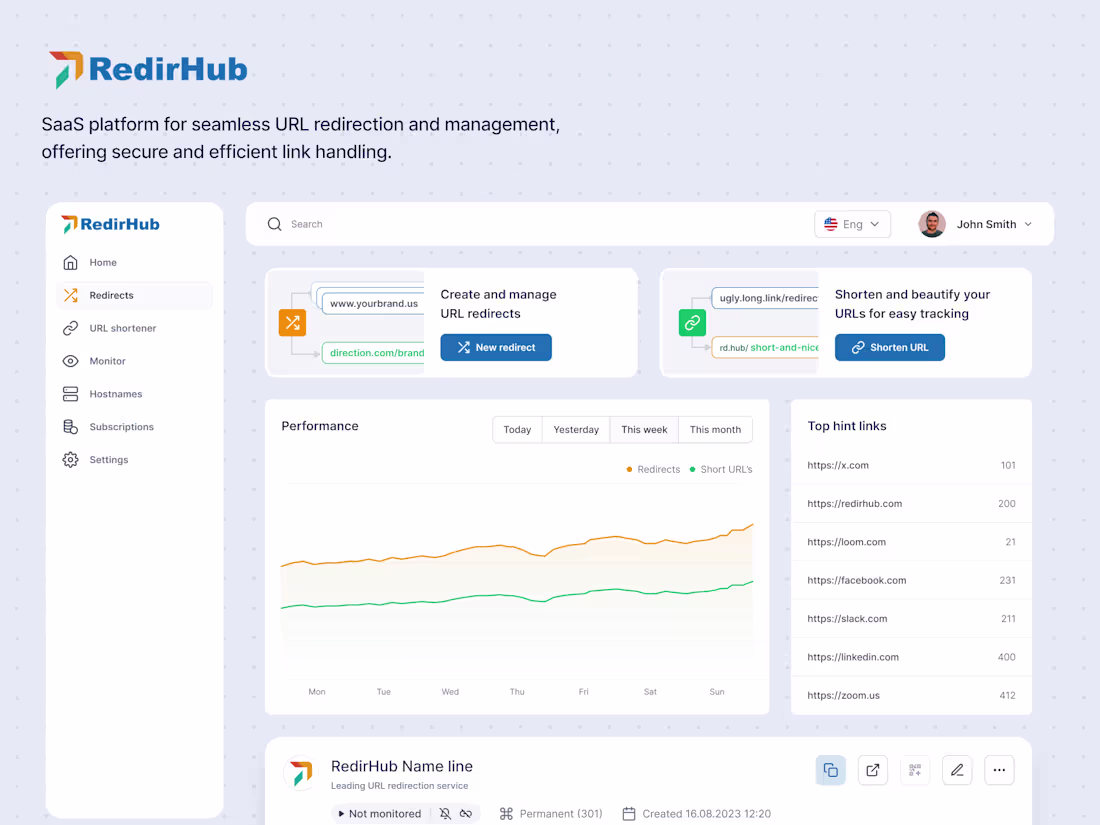Open more actions with the ellipsis icon
Viewport: 1100px width, 825px height.
tap(998, 770)
